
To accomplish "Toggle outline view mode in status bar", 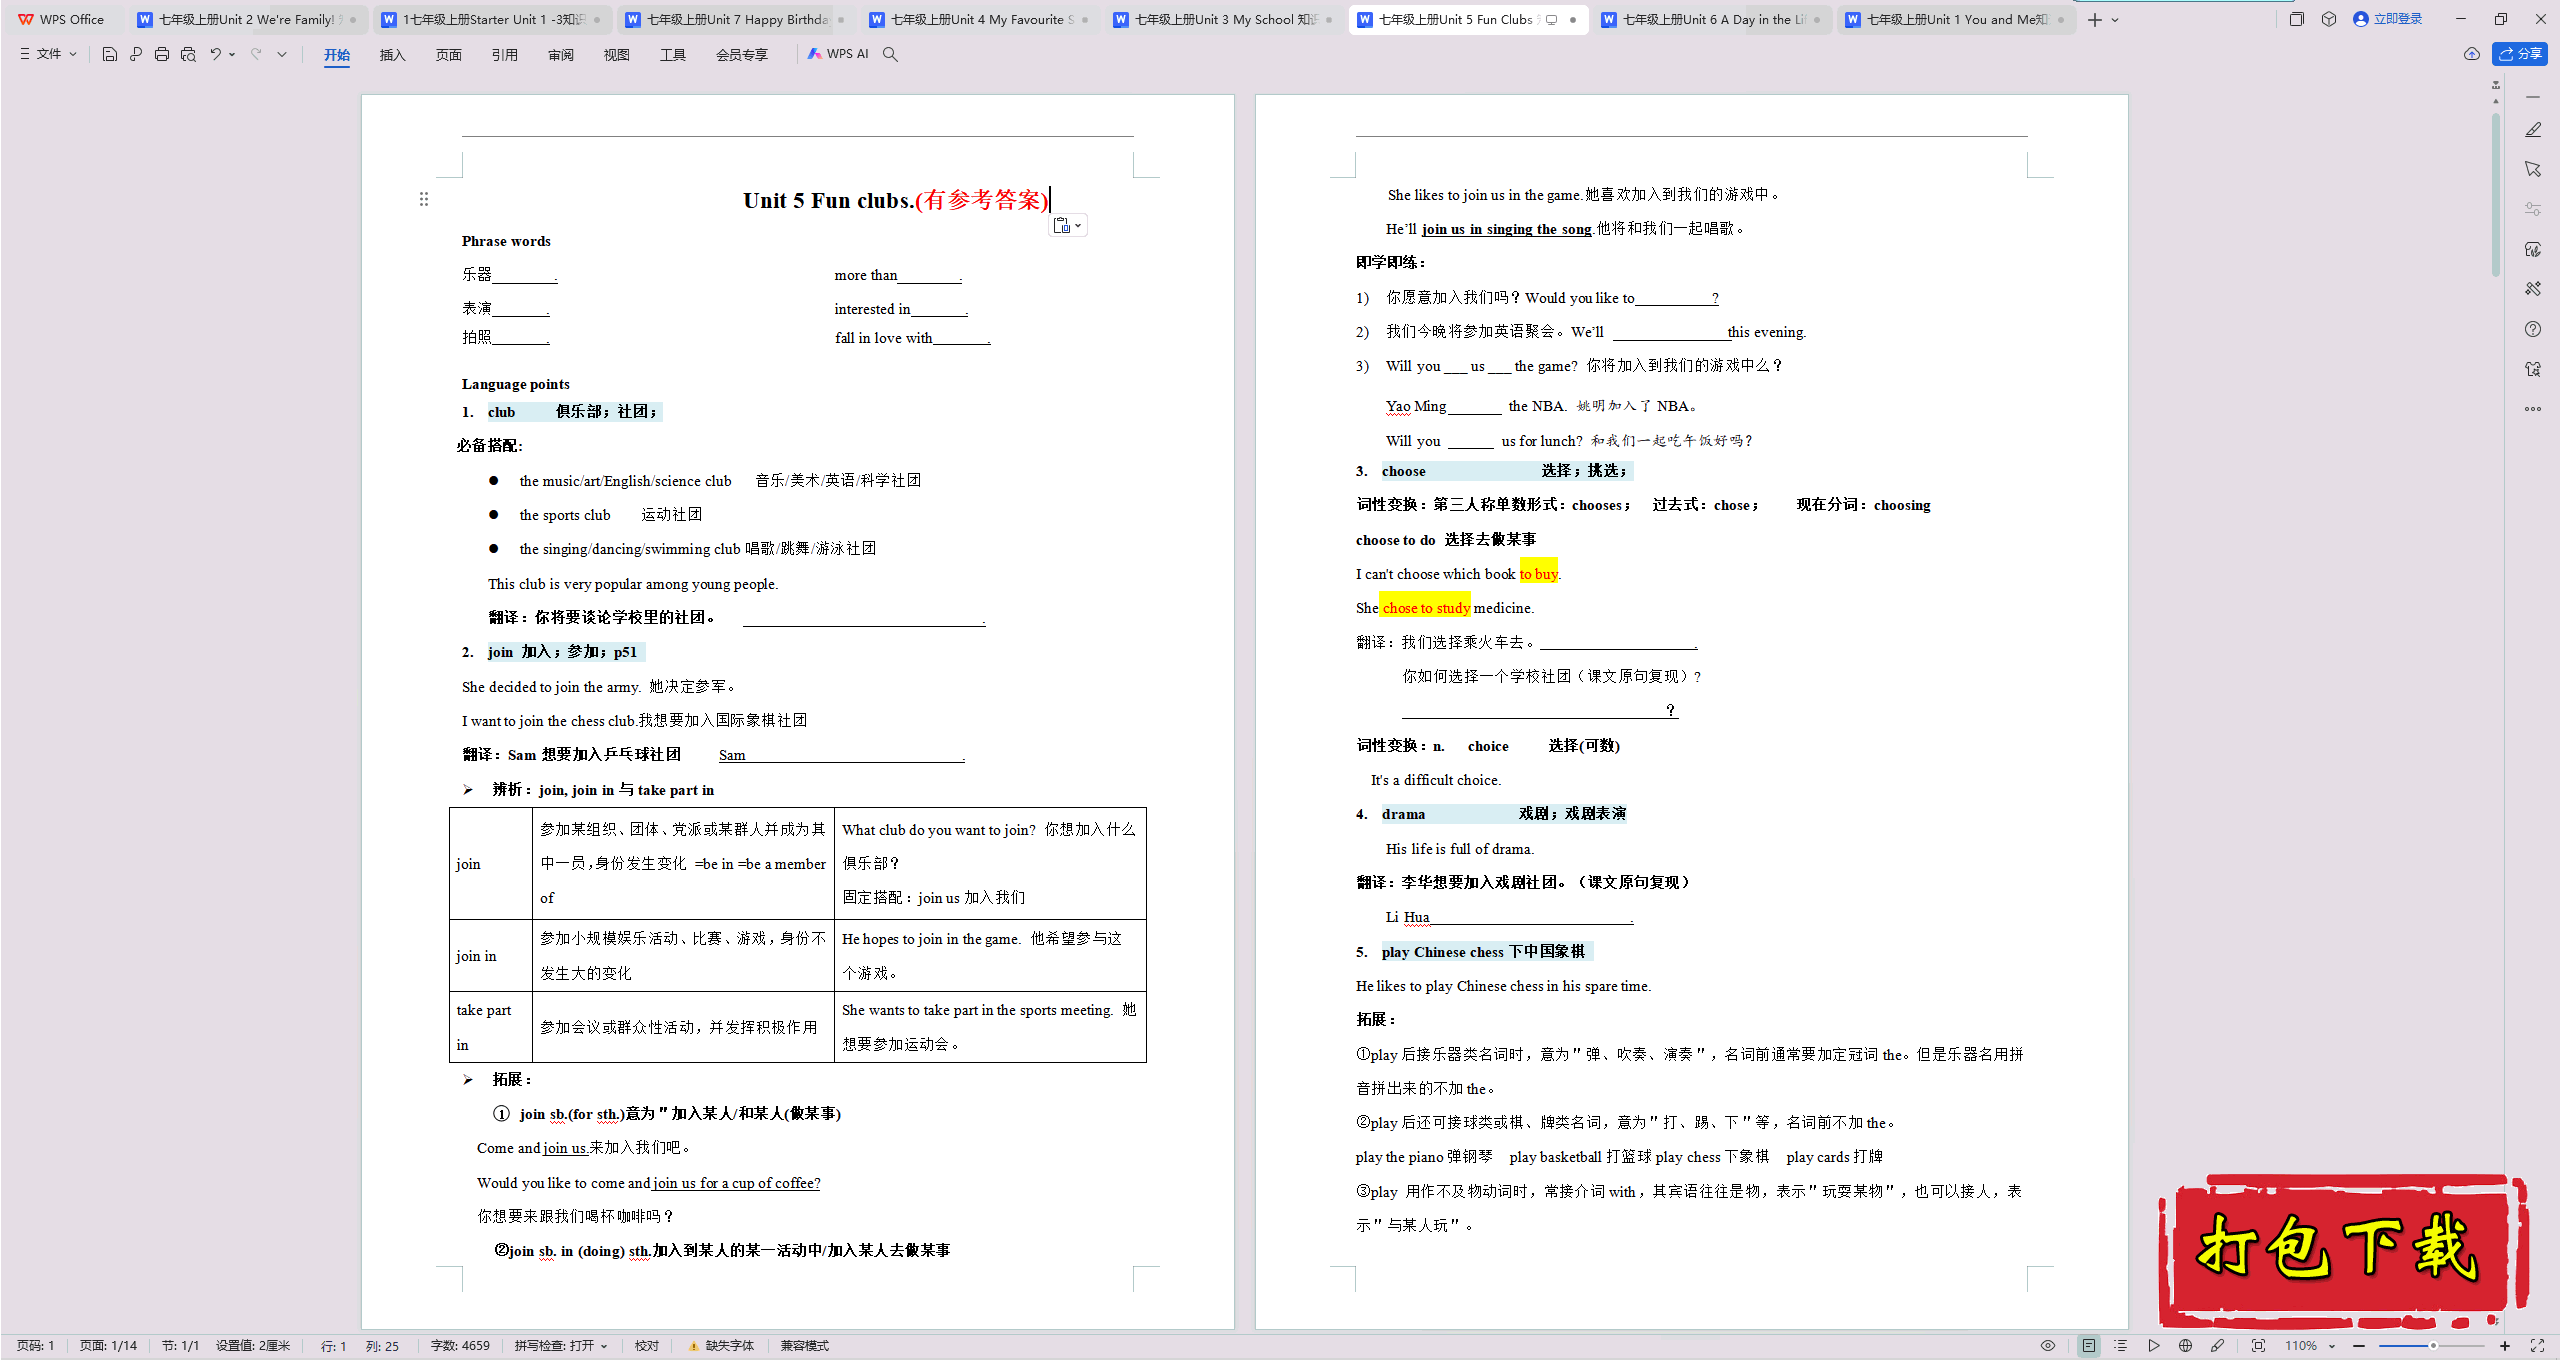I will (2121, 1346).
